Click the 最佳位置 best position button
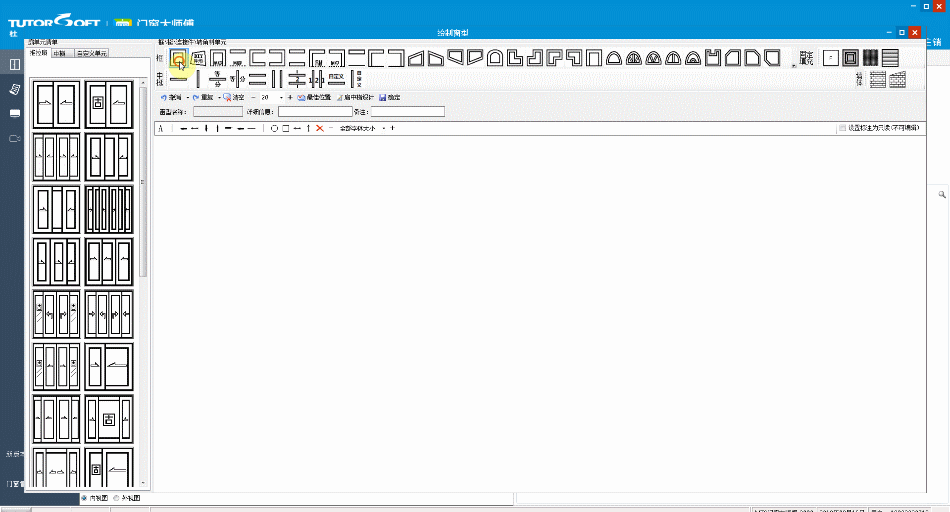Screen dimensions: 950x512 (314, 98)
